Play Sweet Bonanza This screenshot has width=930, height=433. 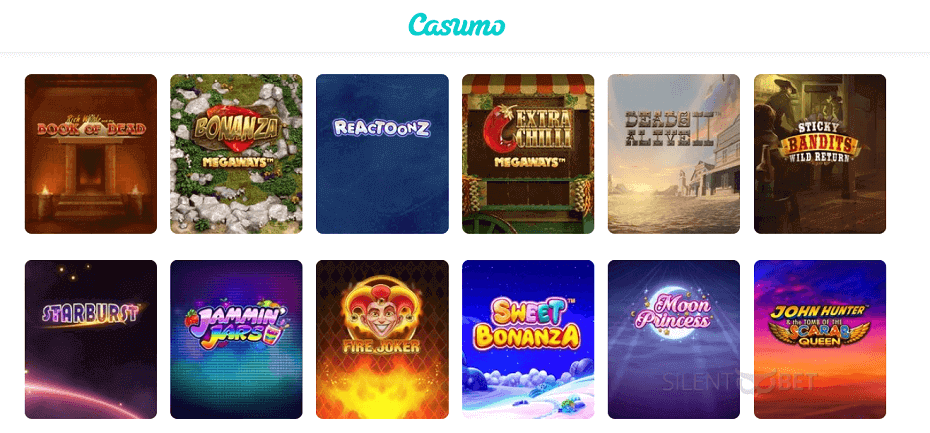(528, 339)
